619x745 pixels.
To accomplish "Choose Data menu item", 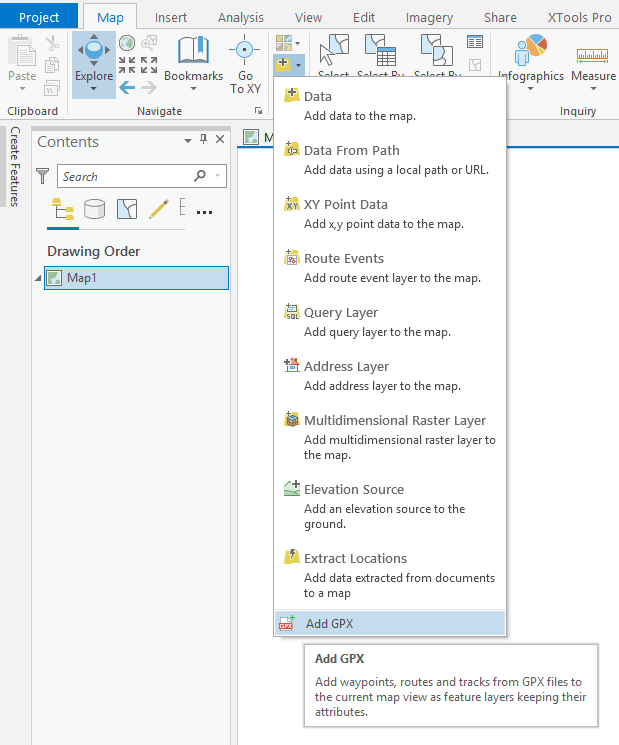I will click(x=390, y=105).
